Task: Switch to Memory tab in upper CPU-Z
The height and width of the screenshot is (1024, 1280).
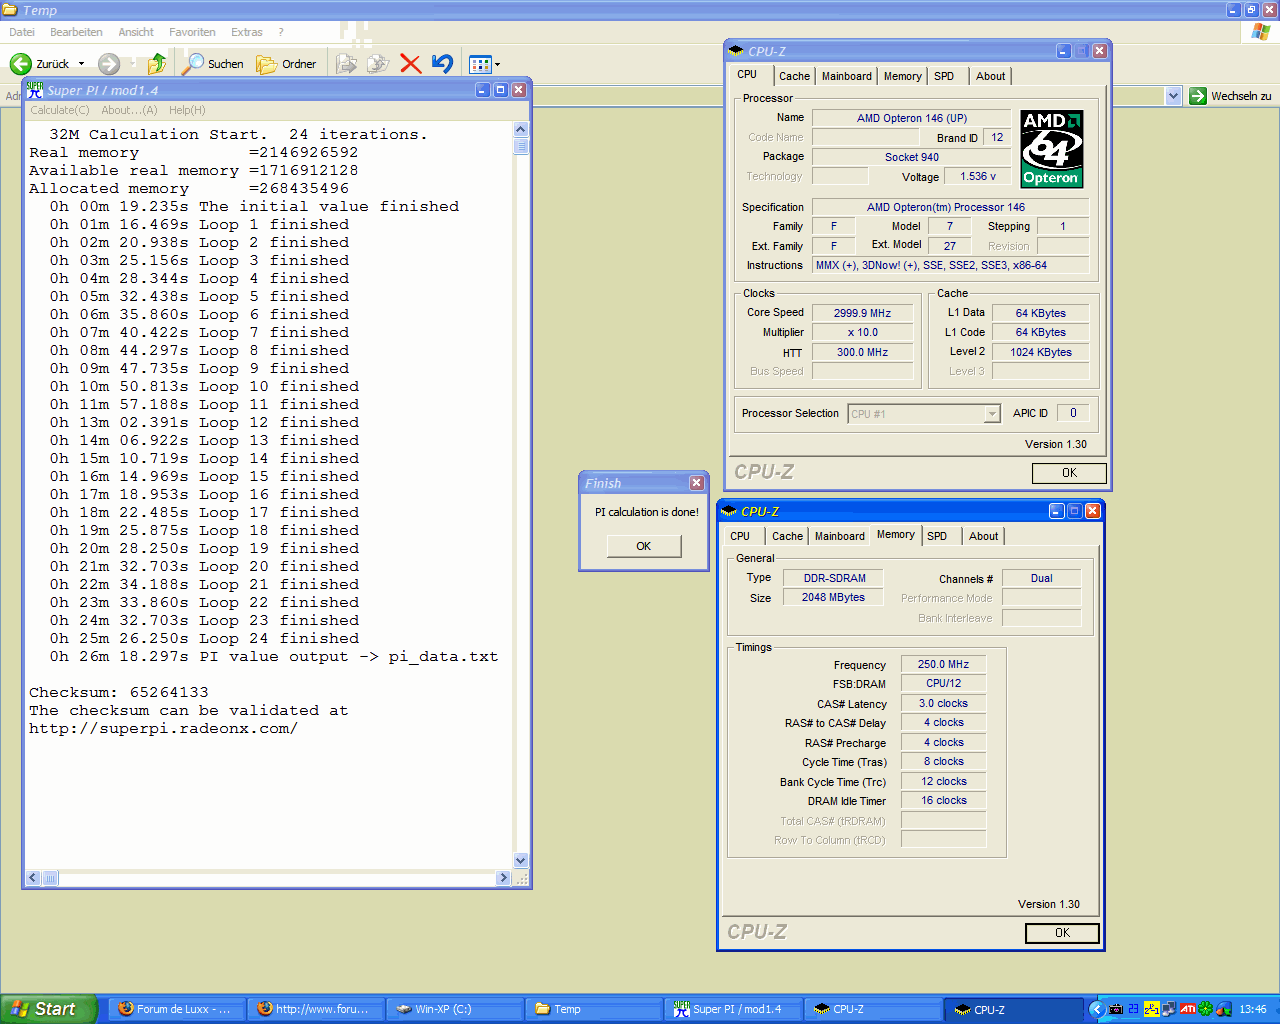Action: (902, 76)
